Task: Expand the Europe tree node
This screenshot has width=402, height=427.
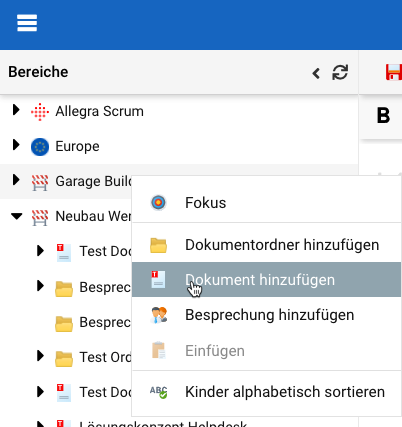Action: [16, 145]
